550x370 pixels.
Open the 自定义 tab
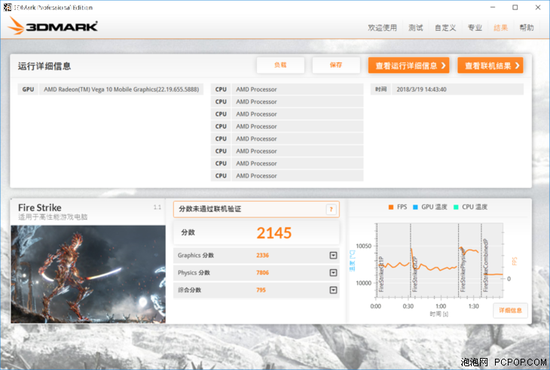445,28
